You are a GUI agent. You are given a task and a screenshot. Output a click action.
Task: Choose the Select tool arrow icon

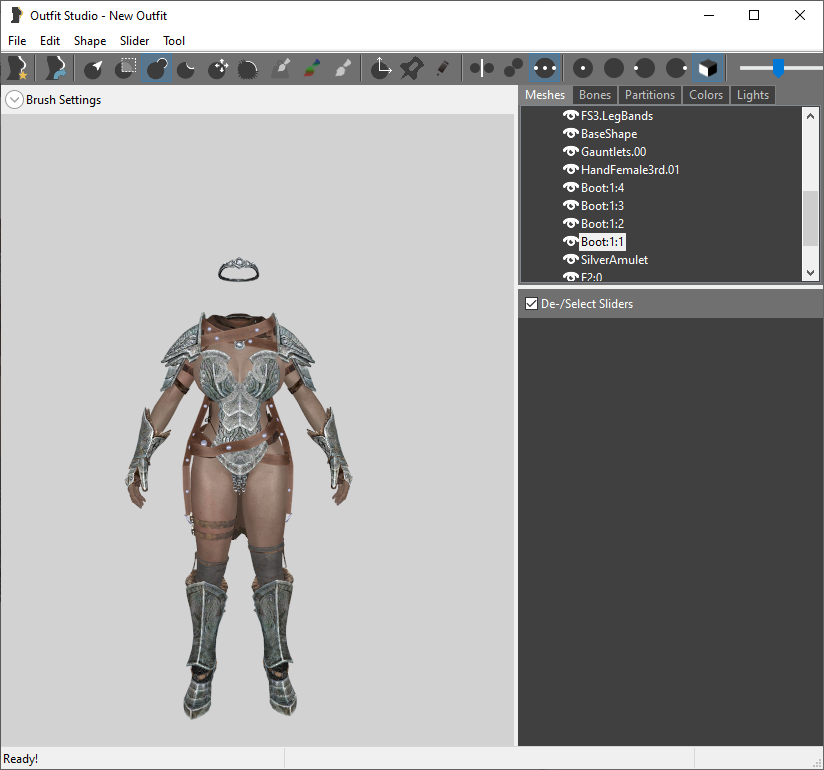click(x=95, y=68)
